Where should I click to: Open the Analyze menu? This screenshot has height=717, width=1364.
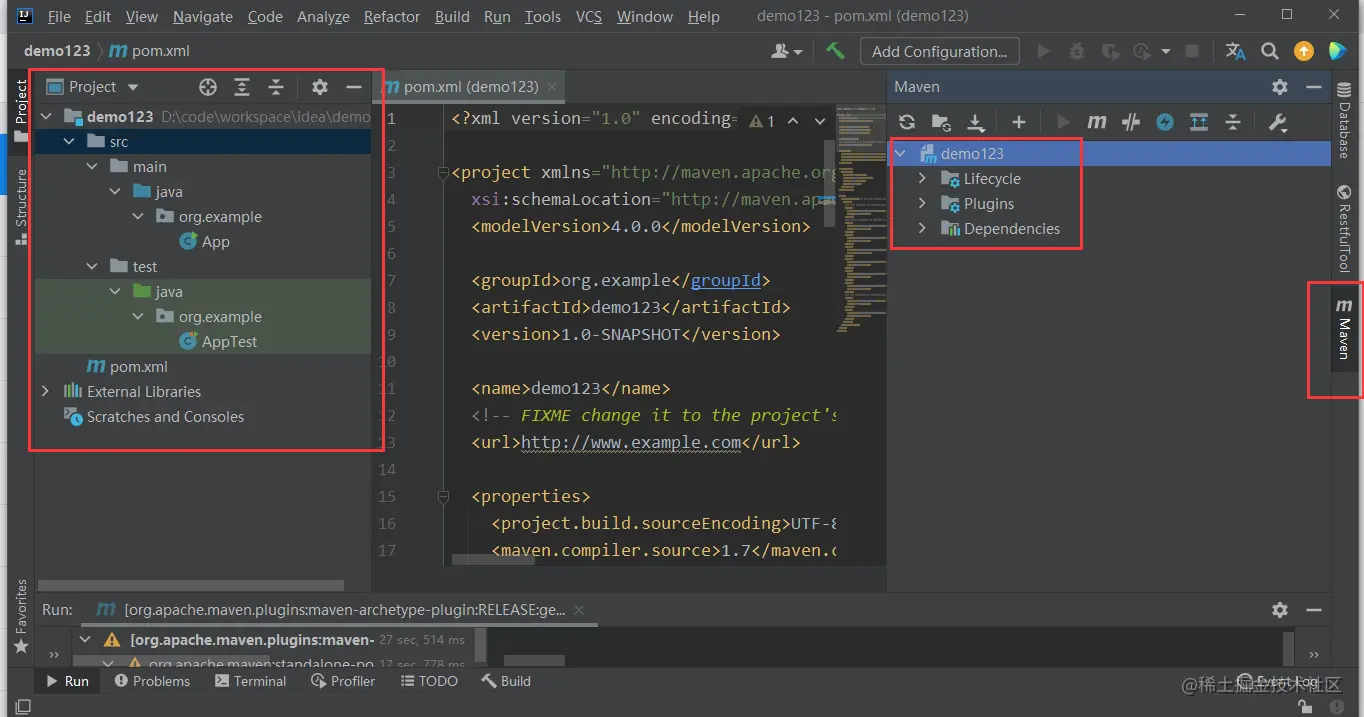(x=324, y=17)
